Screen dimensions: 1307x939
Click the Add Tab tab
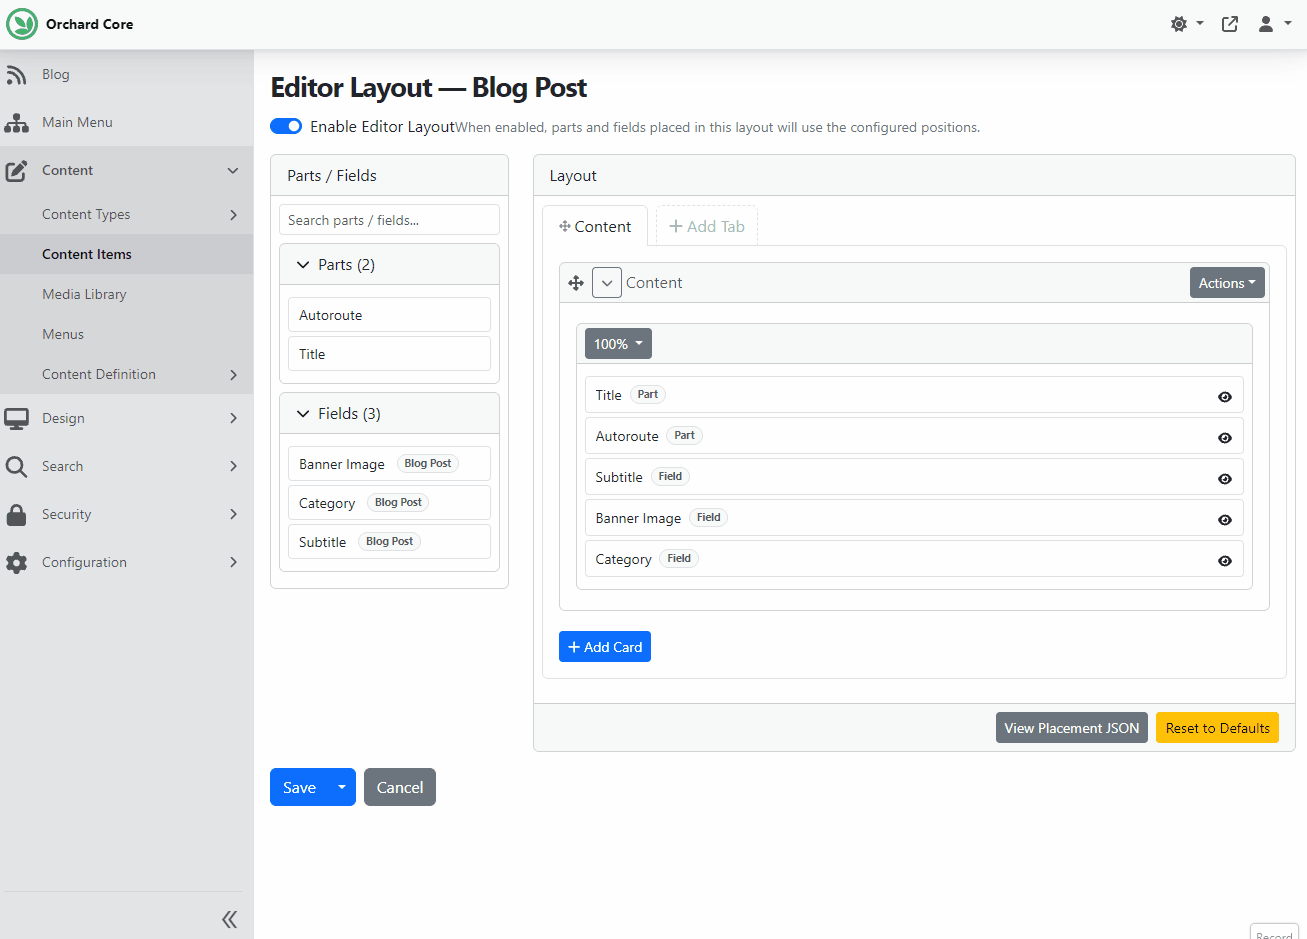tap(707, 226)
